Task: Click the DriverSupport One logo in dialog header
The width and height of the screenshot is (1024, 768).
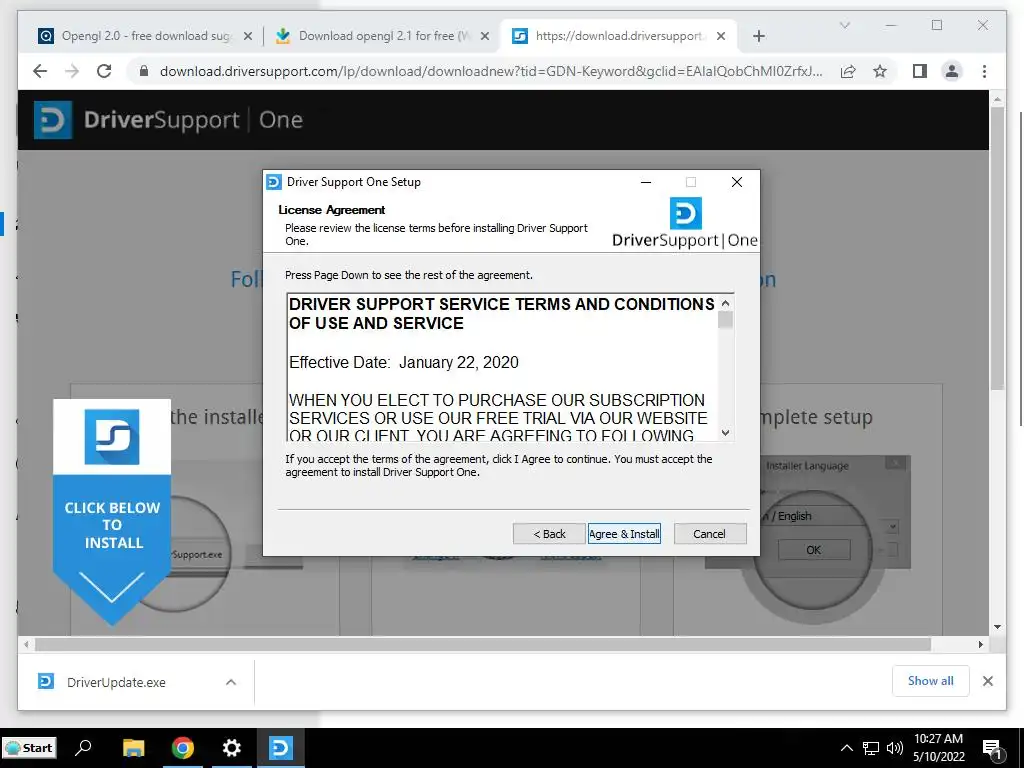Action: pyautogui.click(x=685, y=222)
